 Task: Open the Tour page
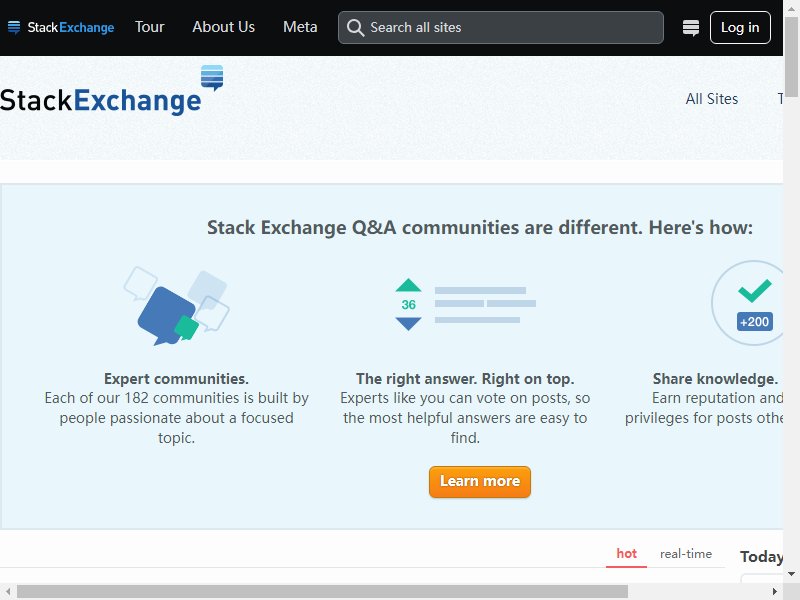pyautogui.click(x=149, y=27)
